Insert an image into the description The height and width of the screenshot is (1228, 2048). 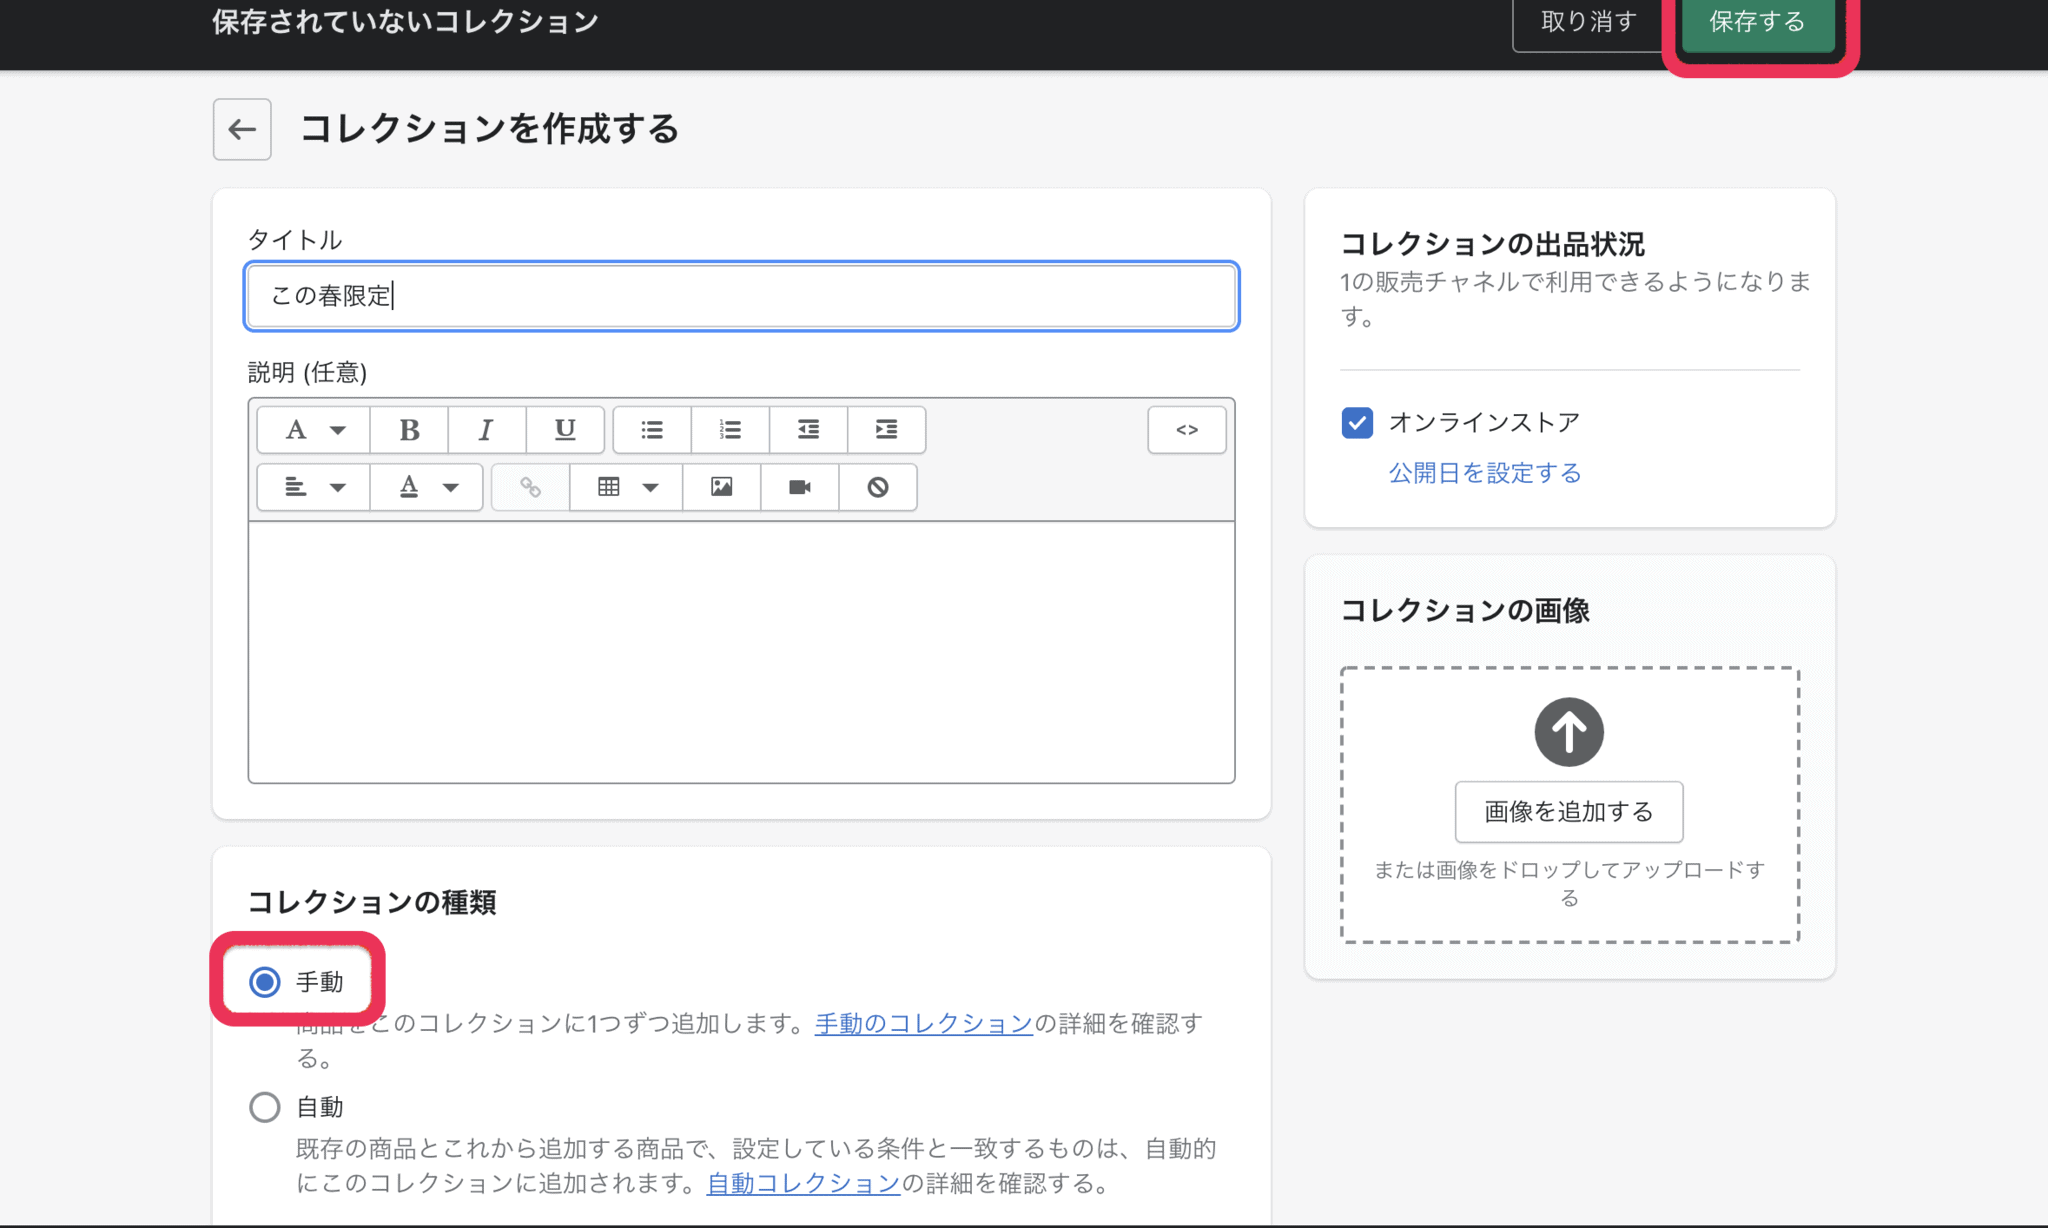[x=721, y=487]
